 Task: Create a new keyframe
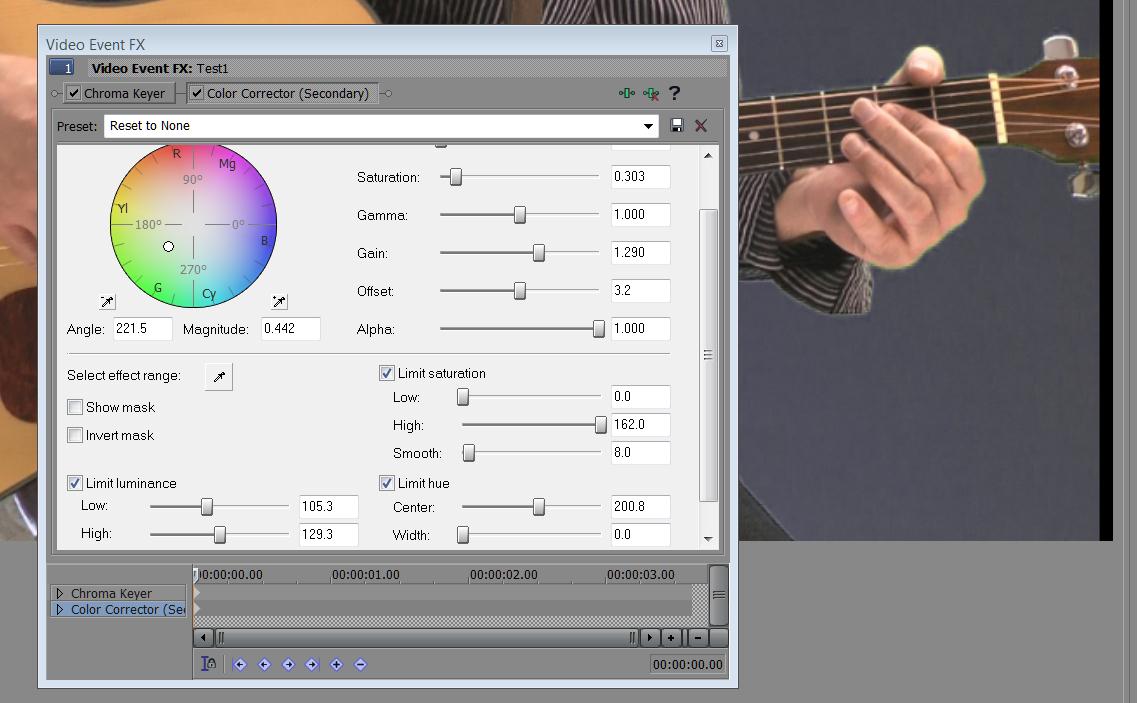336,665
